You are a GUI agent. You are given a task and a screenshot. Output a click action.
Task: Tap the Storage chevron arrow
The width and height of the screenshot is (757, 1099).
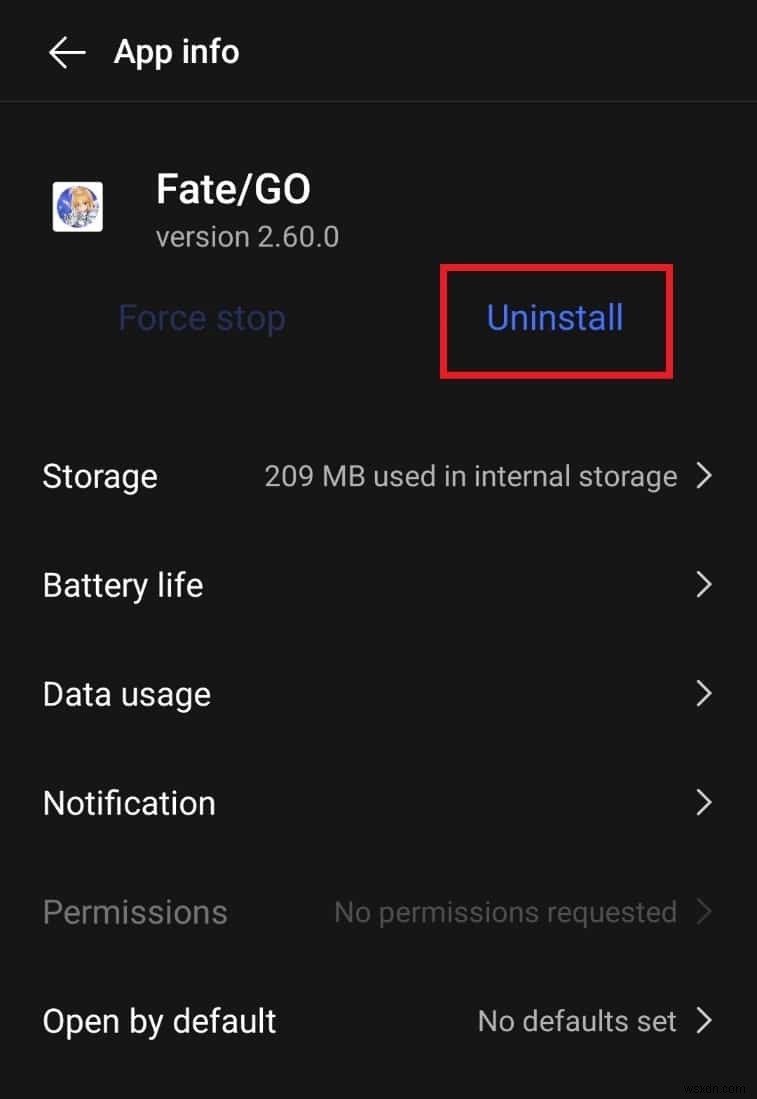(x=704, y=476)
